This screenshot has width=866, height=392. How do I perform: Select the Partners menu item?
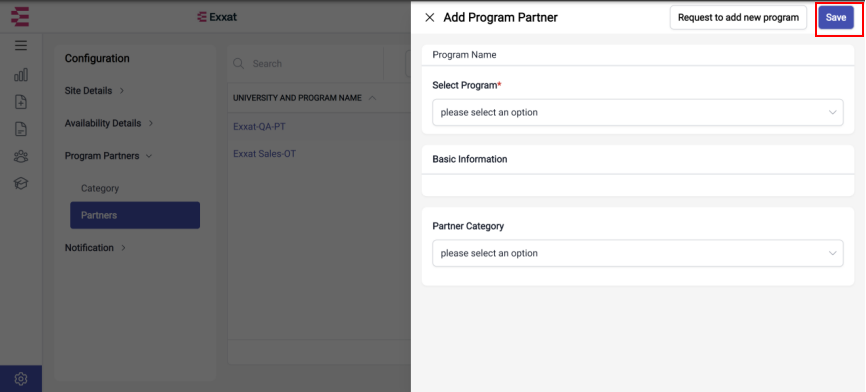click(135, 215)
